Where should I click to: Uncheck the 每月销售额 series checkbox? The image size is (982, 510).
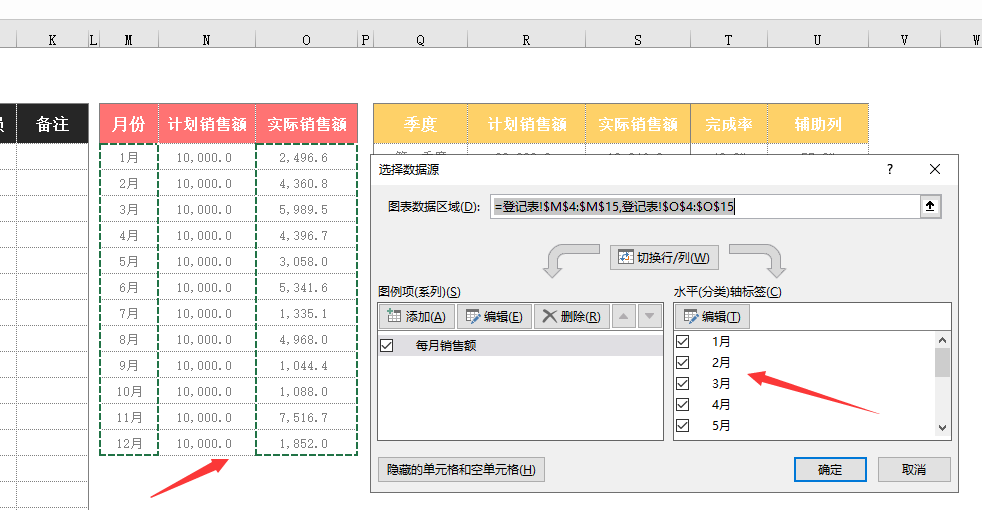pos(387,345)
